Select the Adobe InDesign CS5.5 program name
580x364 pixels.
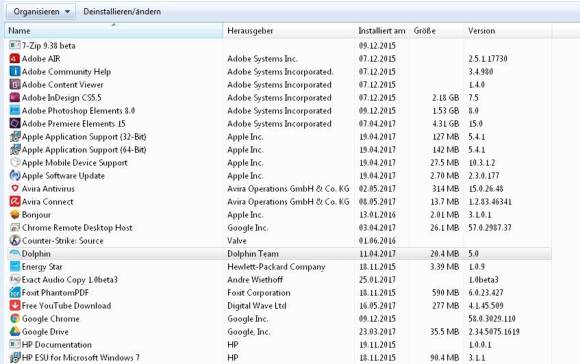[x=61, y=98]
